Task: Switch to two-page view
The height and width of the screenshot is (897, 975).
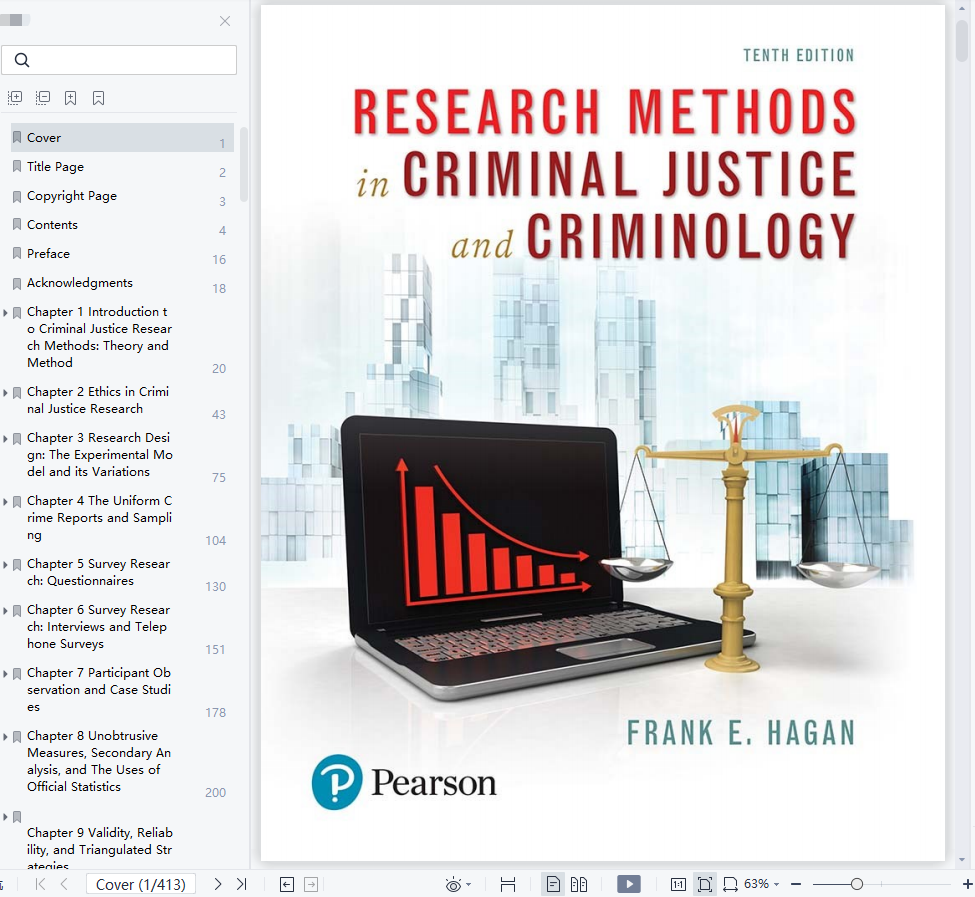Action: point(579,884)
